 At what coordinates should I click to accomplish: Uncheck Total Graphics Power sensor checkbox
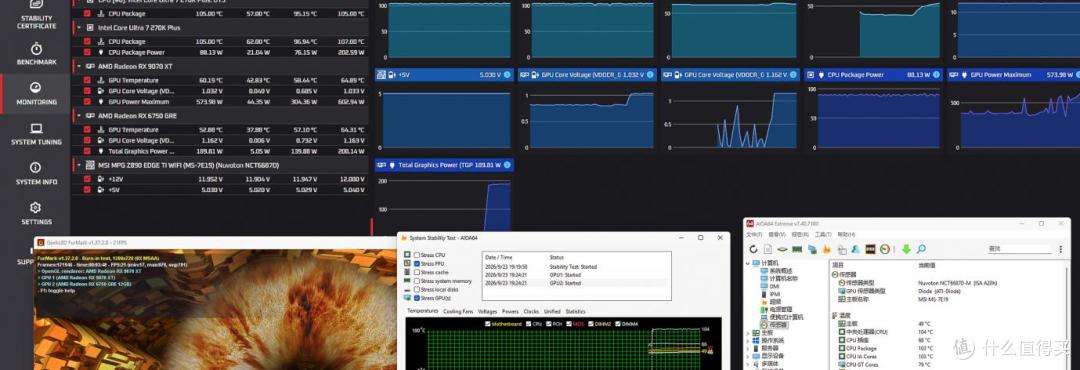[87, 151]
